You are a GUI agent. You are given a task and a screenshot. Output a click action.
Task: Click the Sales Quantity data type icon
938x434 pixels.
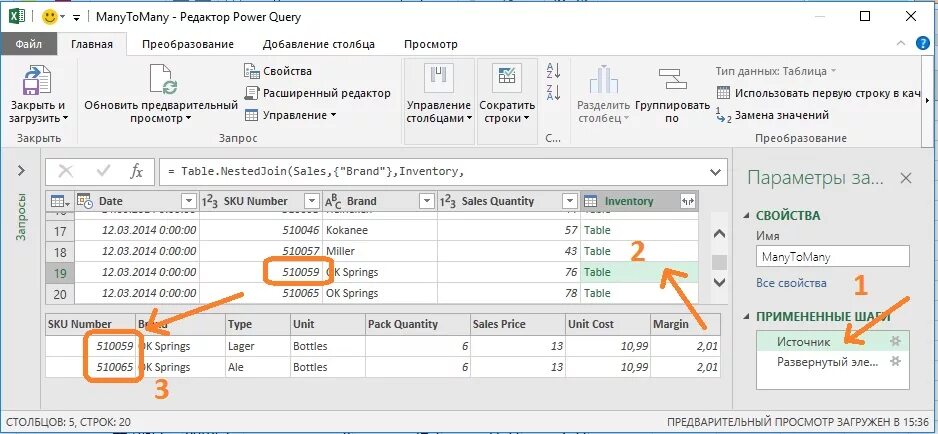[x=447, y=201]
